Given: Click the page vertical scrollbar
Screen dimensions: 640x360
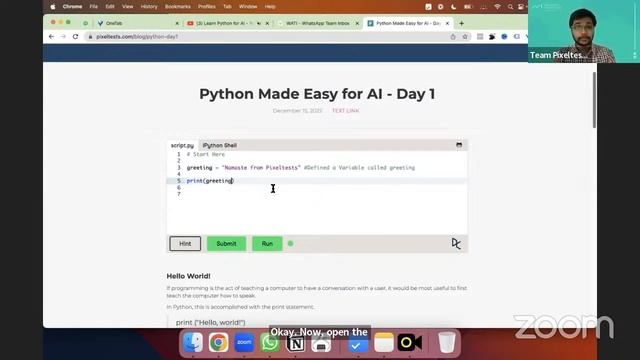Looking at the screenshot, I should click(594, 100).
